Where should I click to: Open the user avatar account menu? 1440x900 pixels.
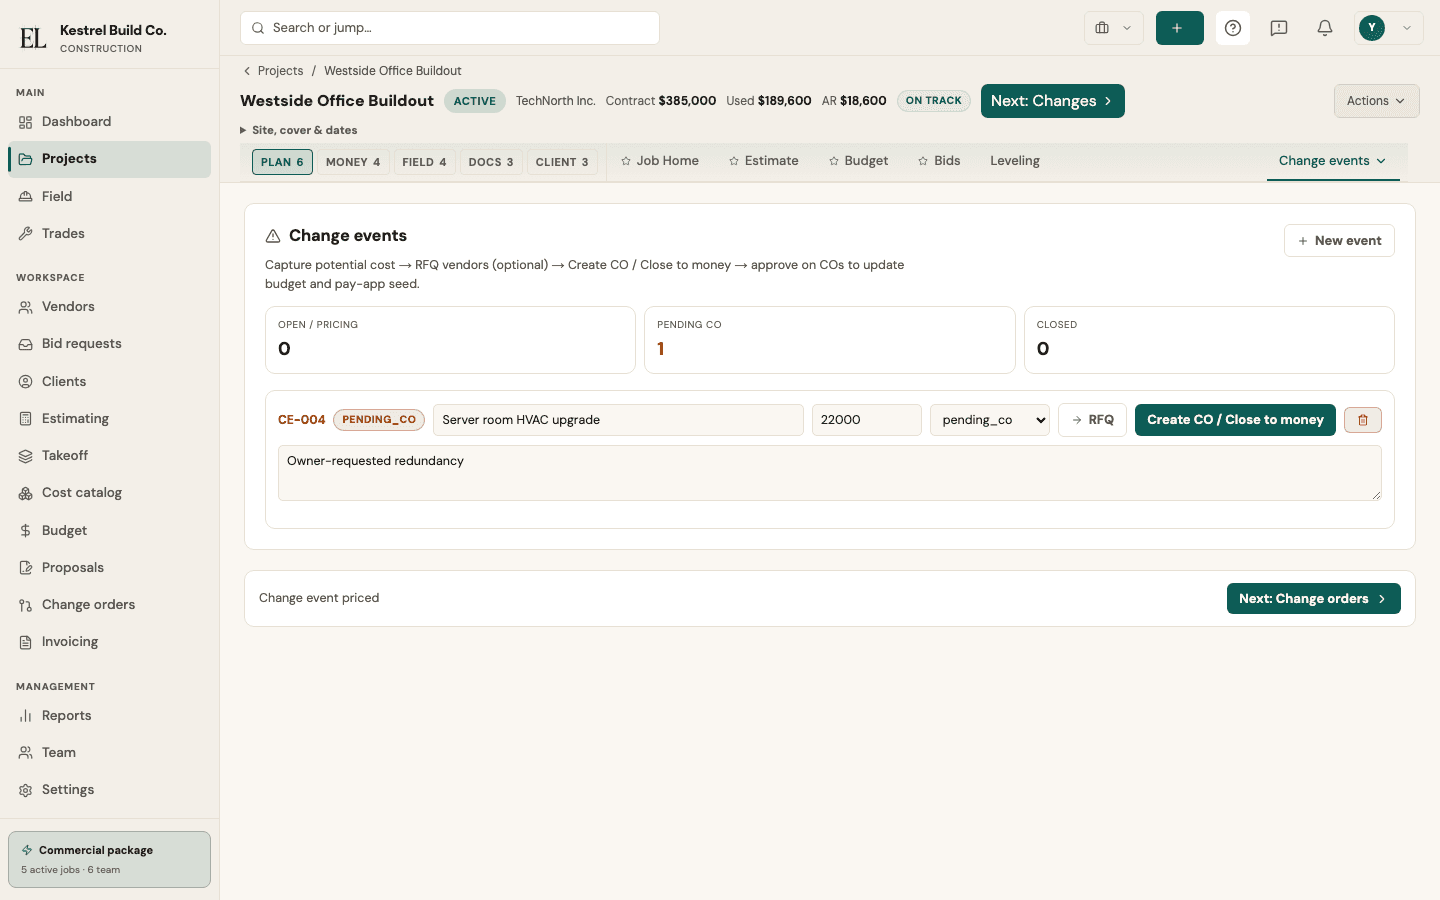[1388, 28]
